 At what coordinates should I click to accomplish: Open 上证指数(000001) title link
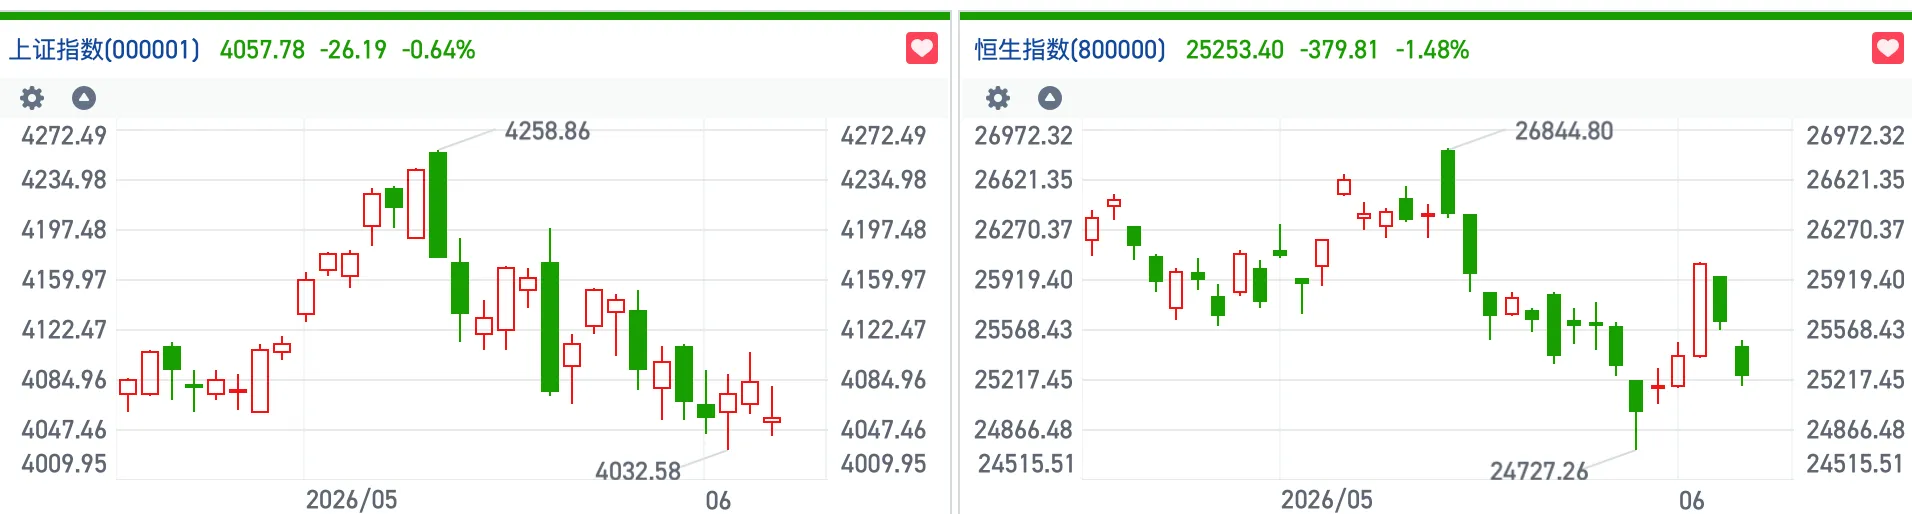(104, 49)
